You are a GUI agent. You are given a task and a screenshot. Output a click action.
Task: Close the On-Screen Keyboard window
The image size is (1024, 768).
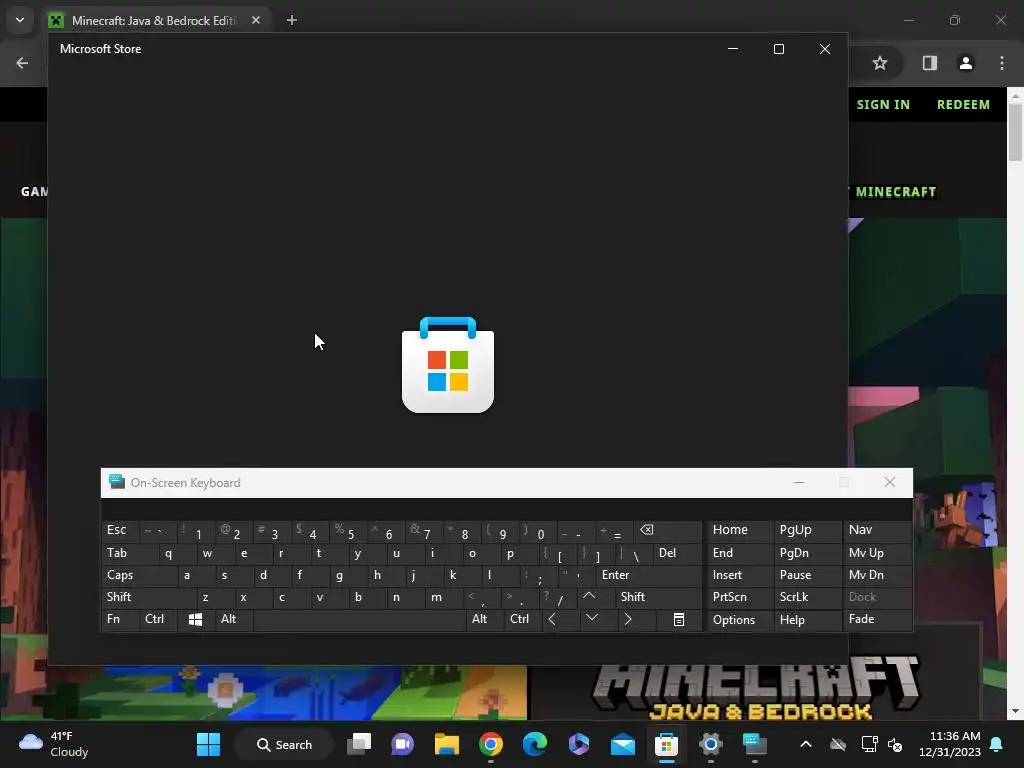click(889, 482)
